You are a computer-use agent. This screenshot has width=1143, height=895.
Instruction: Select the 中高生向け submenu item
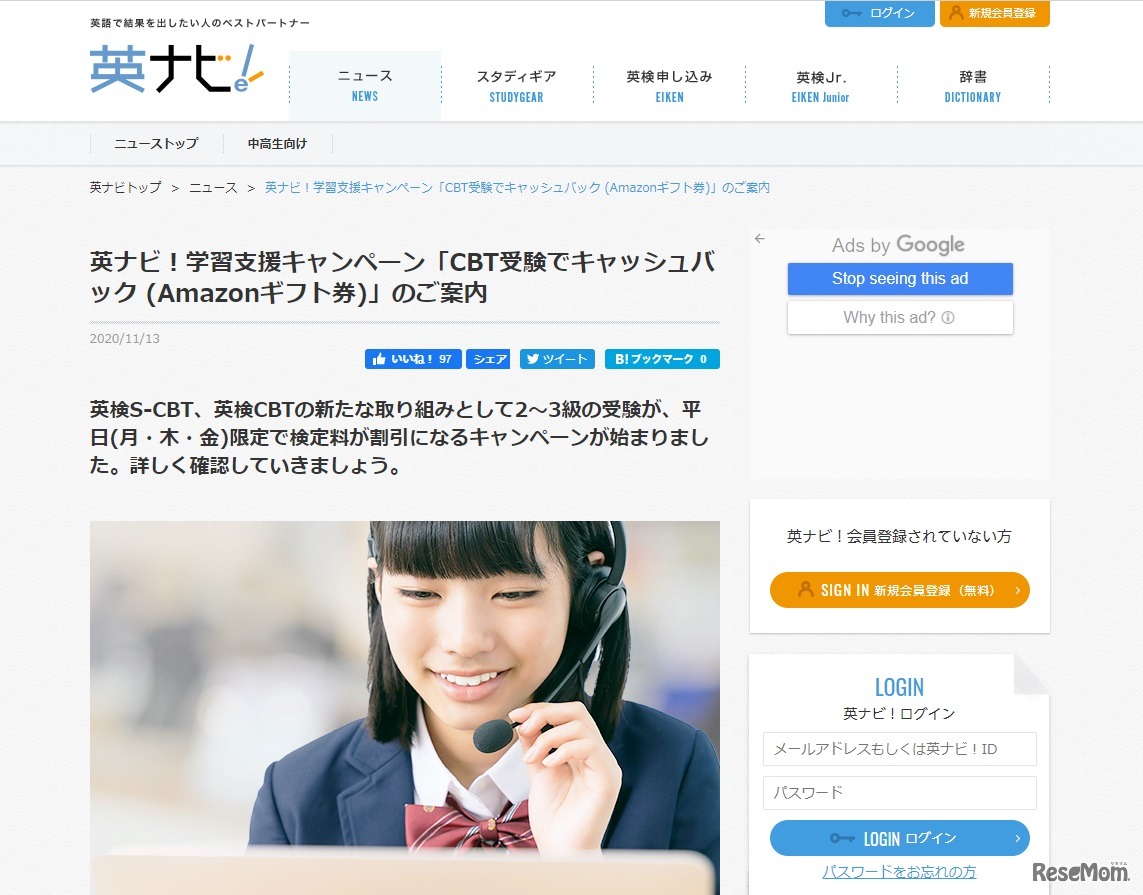[277, 144]
